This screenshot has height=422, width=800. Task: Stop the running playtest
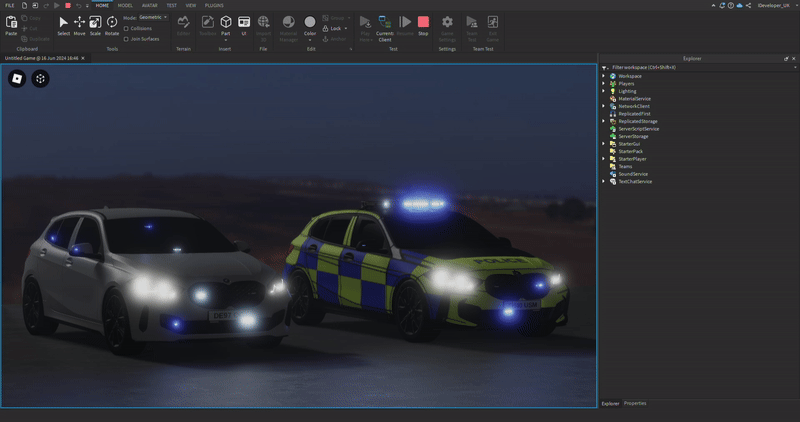423,24
